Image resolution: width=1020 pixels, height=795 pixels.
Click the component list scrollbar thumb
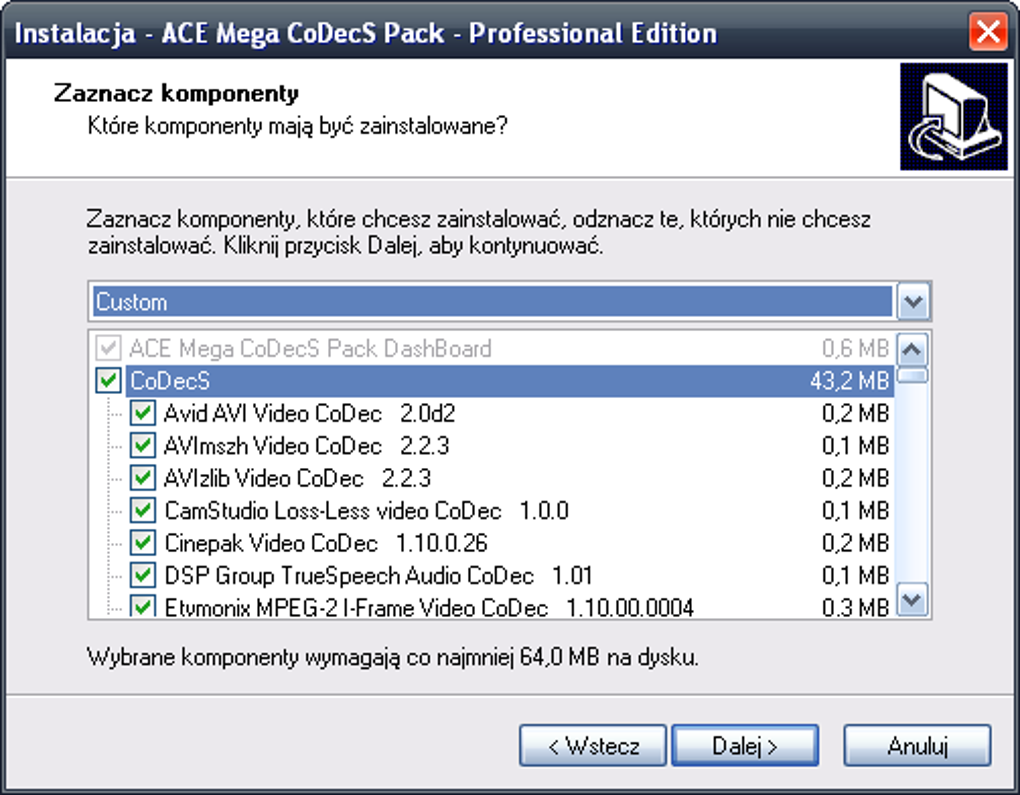(914, 376)
